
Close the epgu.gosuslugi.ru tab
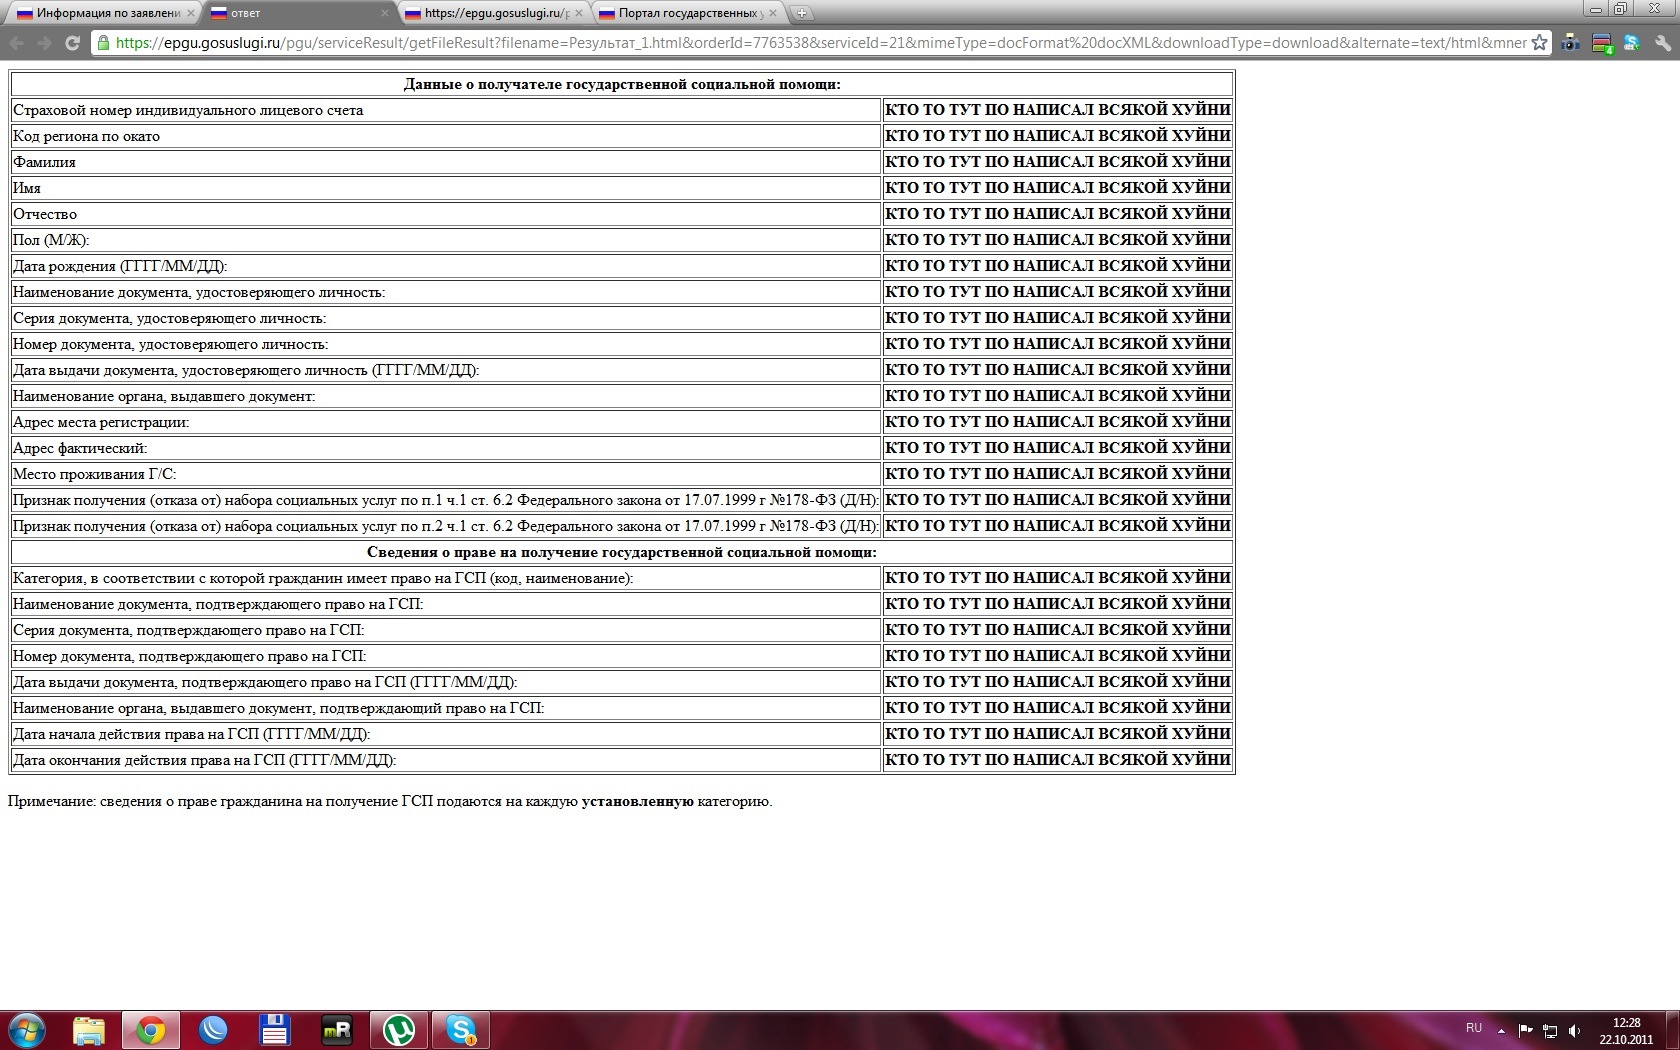click(x=578, y=13)
